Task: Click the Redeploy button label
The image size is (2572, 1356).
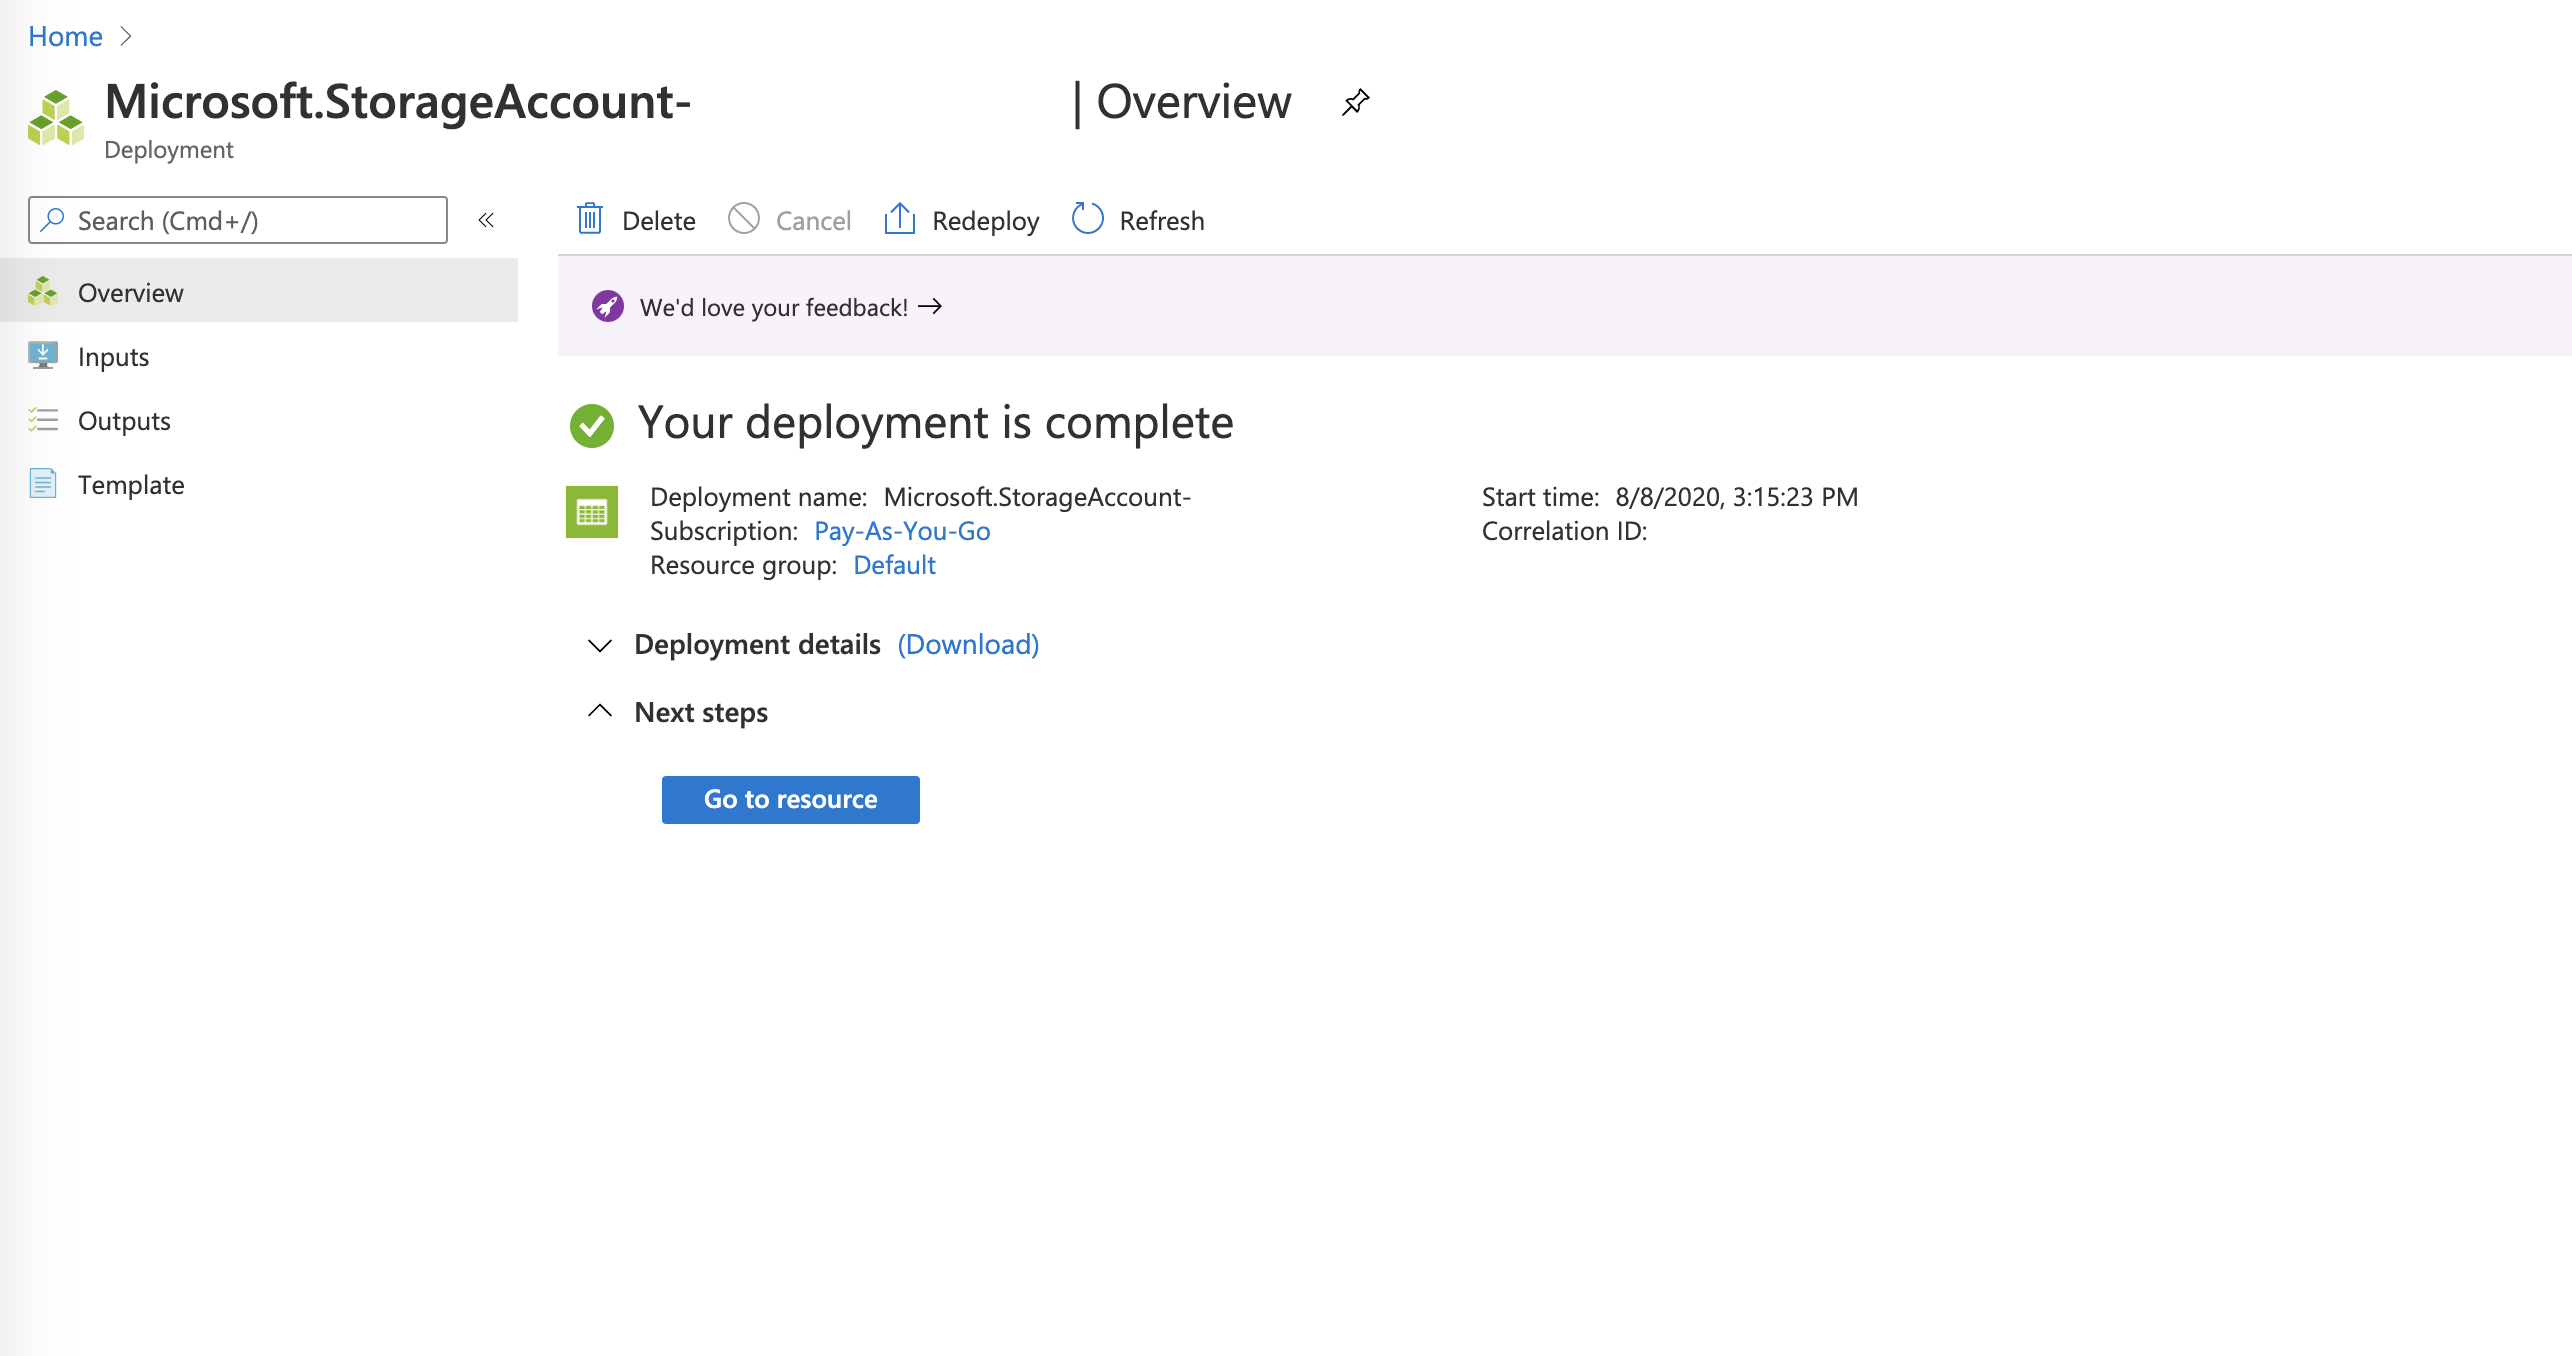Action: (x=986, y=221)
